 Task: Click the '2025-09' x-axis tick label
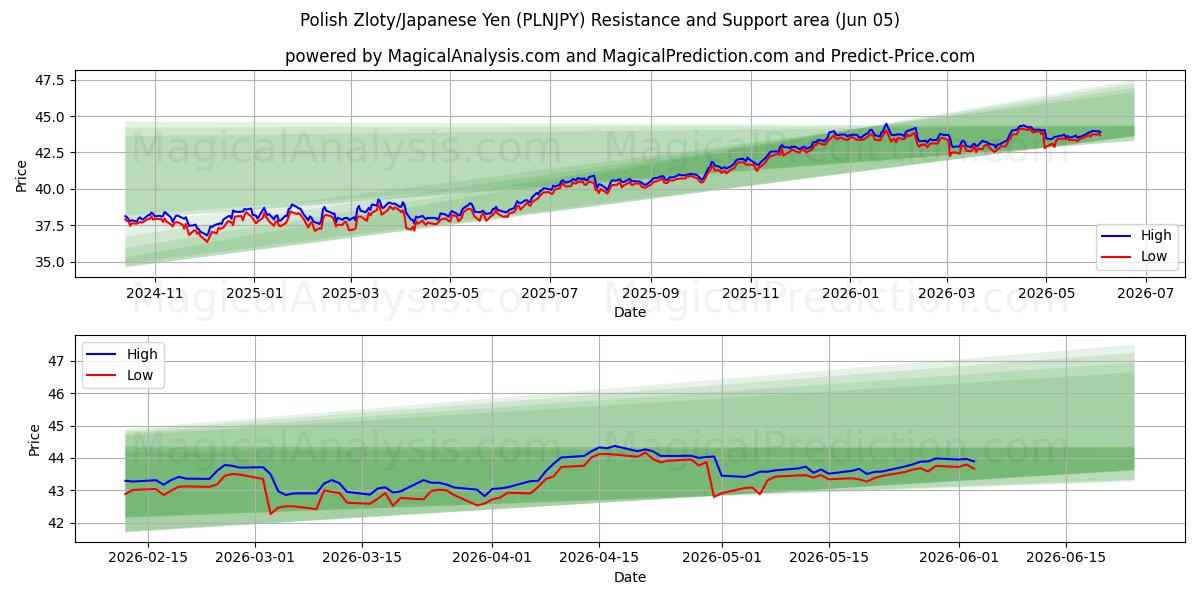coord(651,292)
